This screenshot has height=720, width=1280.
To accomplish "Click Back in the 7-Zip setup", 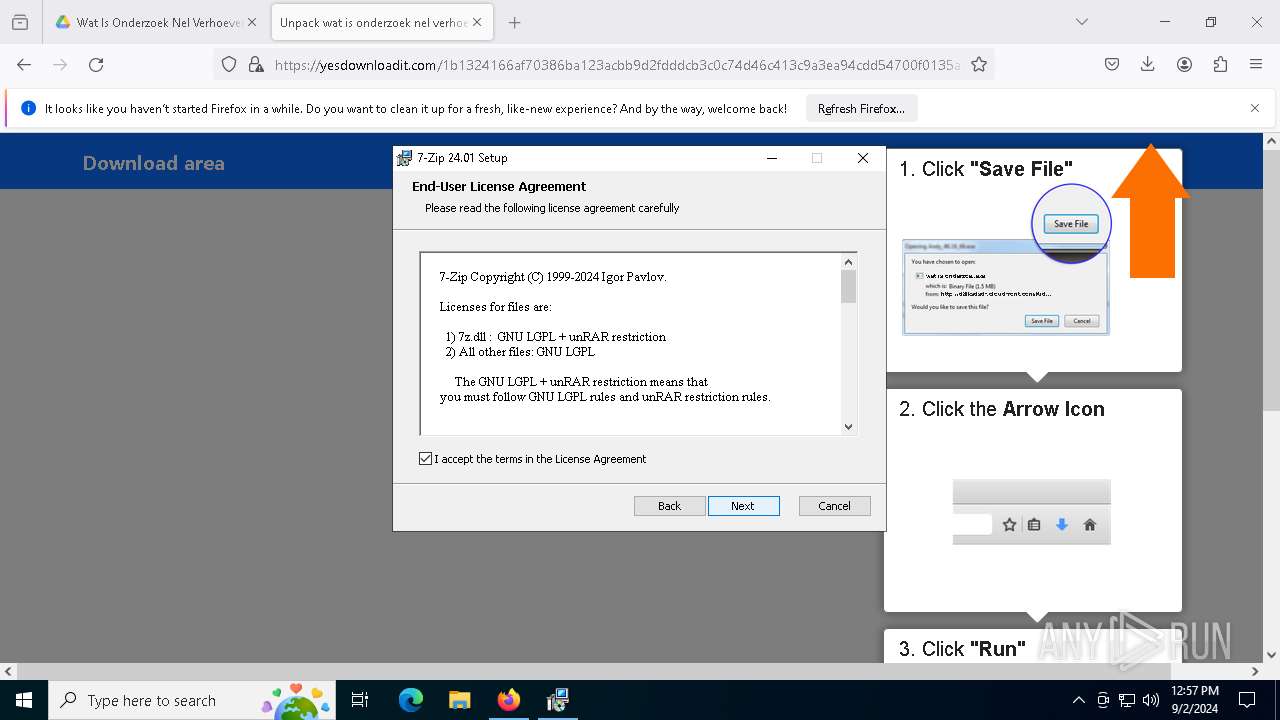I will (x=670, y=506).
